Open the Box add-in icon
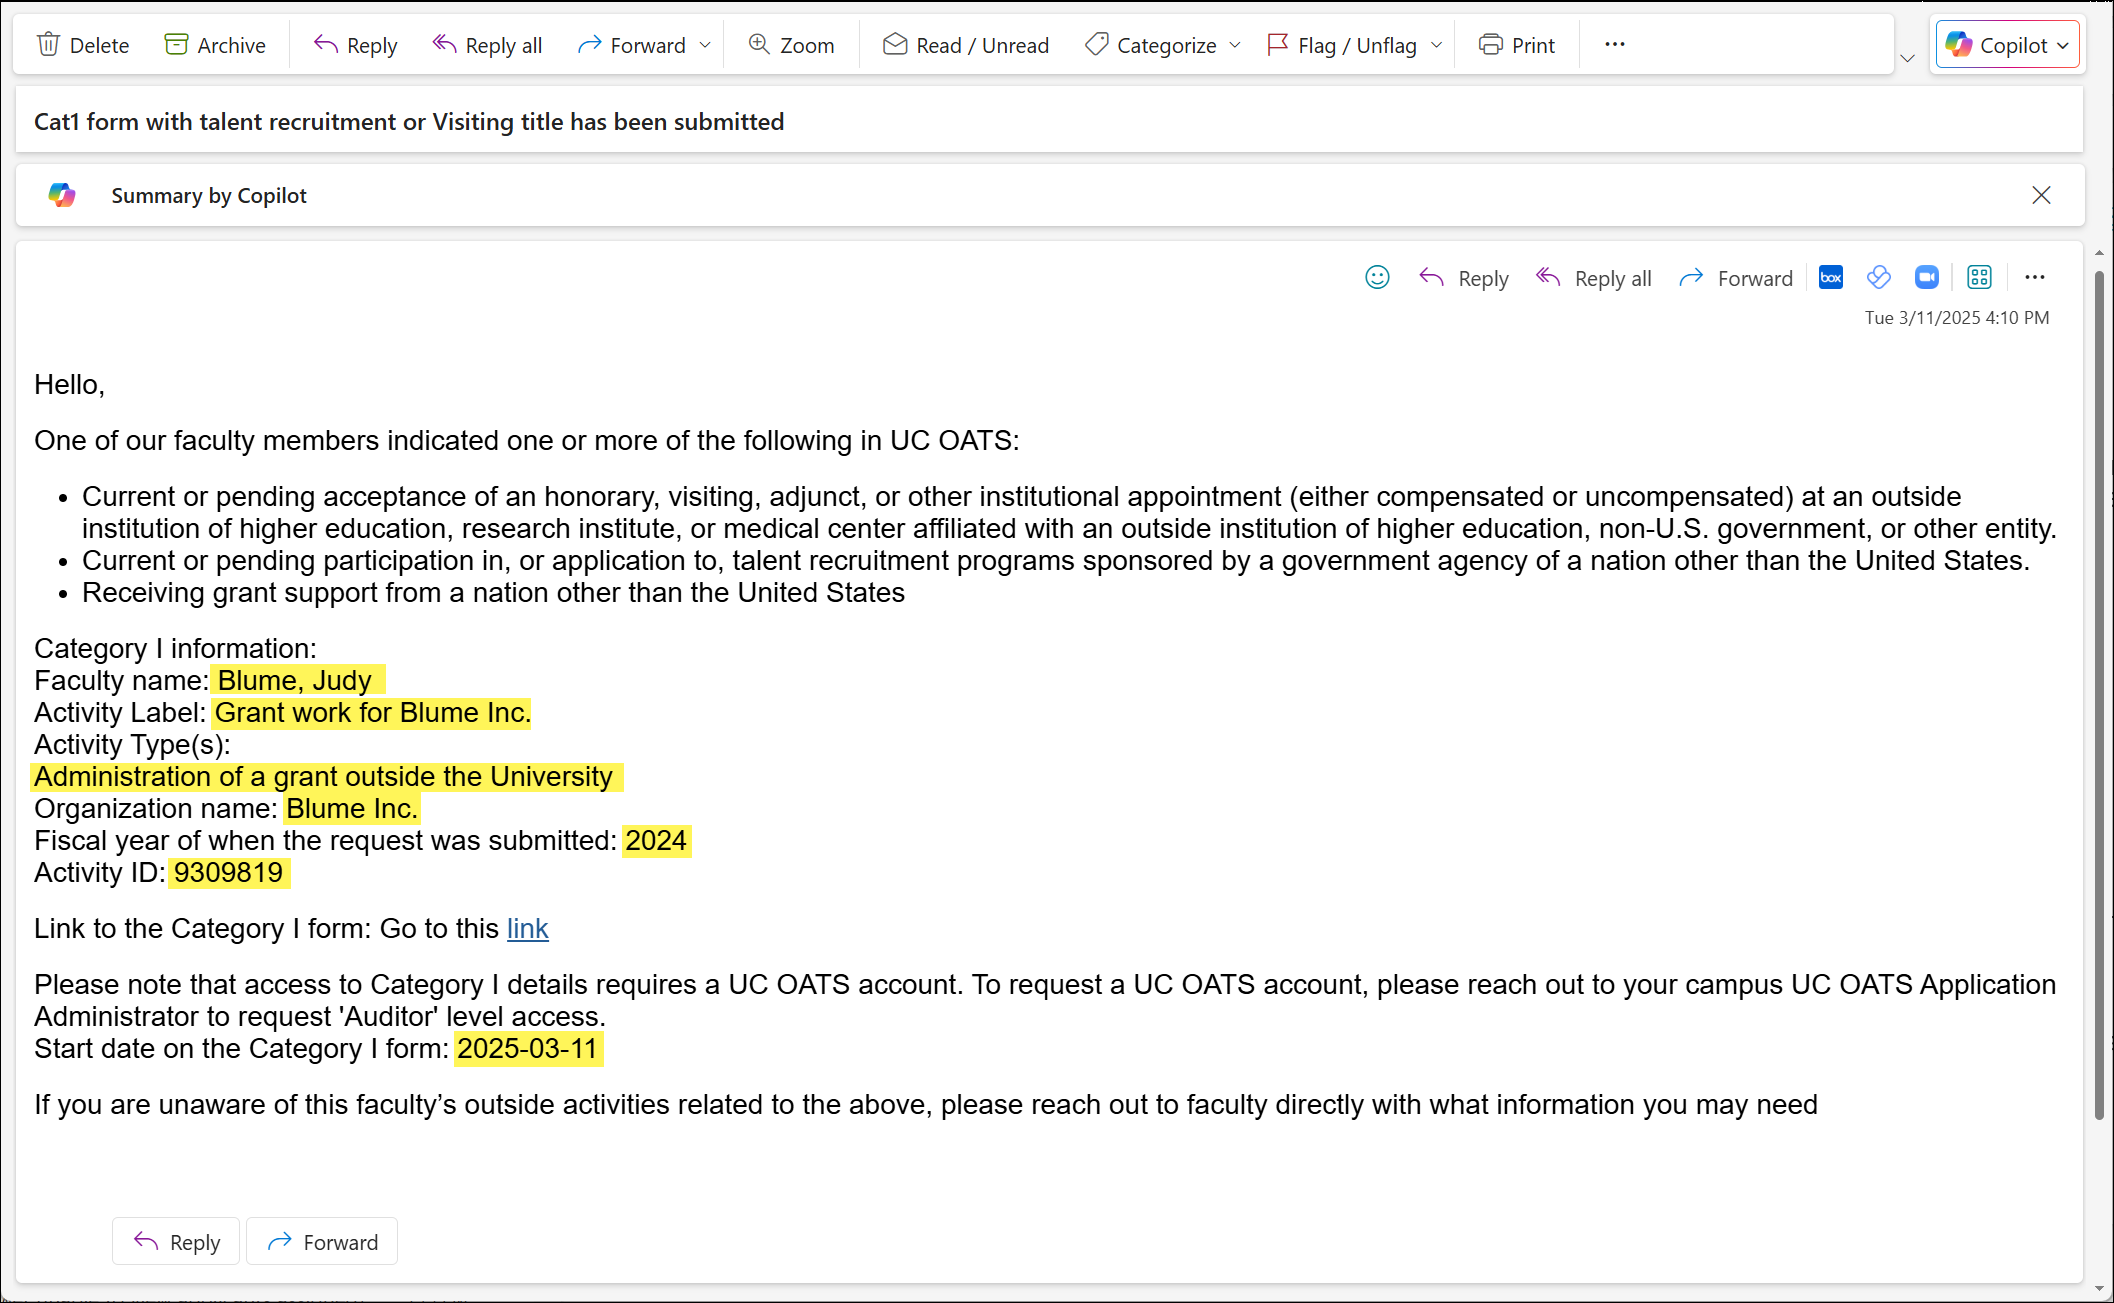This screenshot has height=1303, width=2114. 1830,278
